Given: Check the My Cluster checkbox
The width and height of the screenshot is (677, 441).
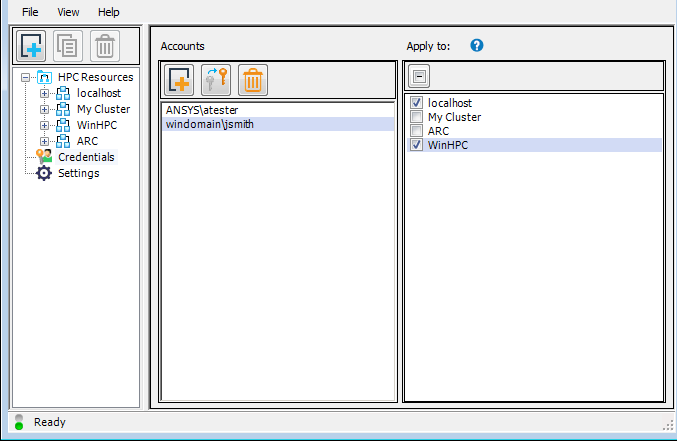Looking at the screenshot, I should click(x=416, y=117).
